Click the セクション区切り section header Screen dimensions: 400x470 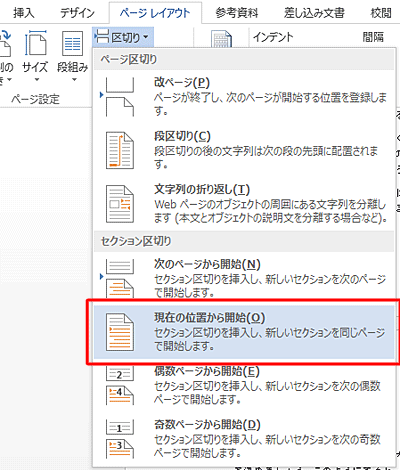tap(136, 241)
